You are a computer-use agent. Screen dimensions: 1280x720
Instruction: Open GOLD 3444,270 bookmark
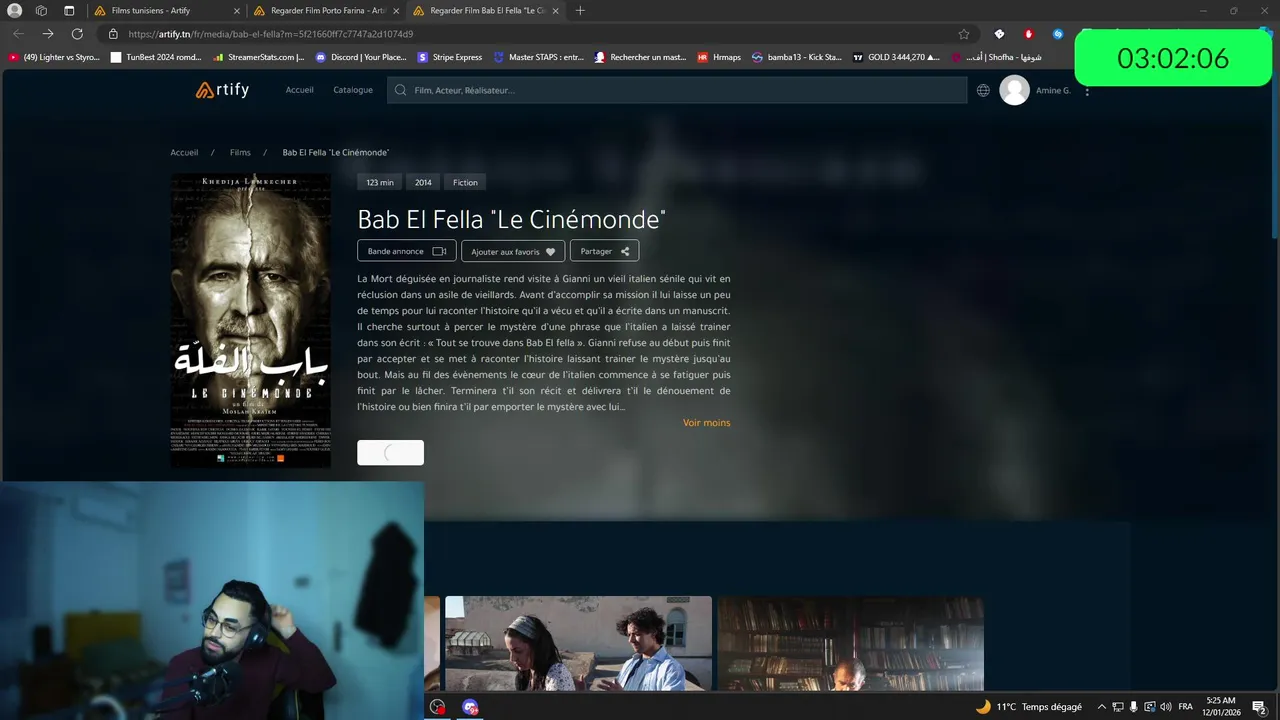[897, 57]
